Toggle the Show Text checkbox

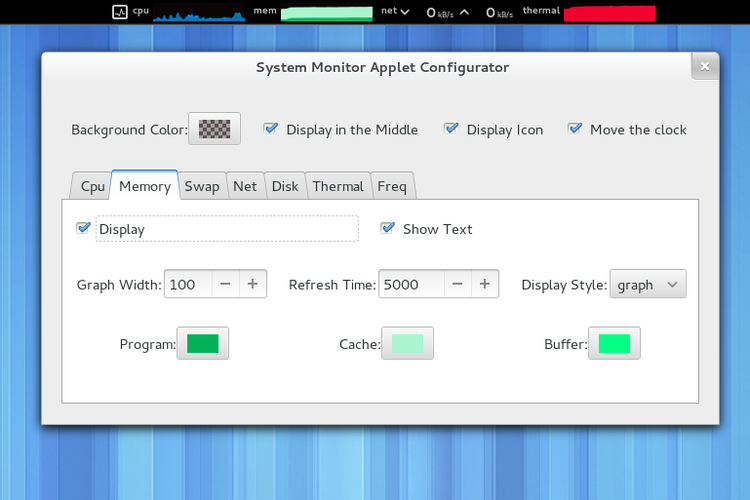[388, 228]
